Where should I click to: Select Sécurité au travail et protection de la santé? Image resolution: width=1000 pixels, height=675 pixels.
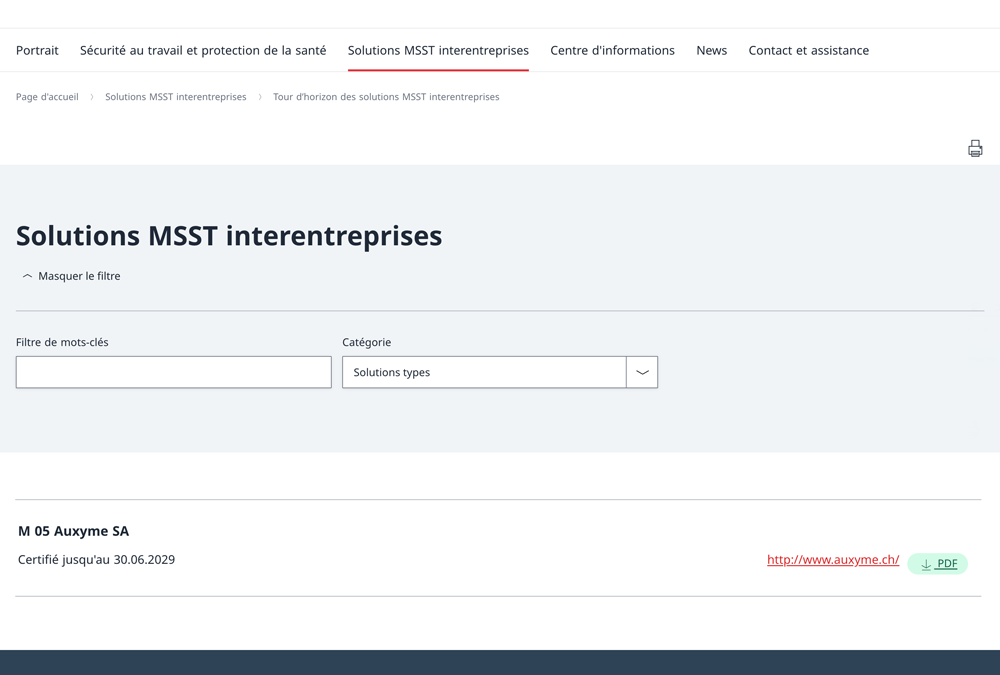click(x=203, y=50)
